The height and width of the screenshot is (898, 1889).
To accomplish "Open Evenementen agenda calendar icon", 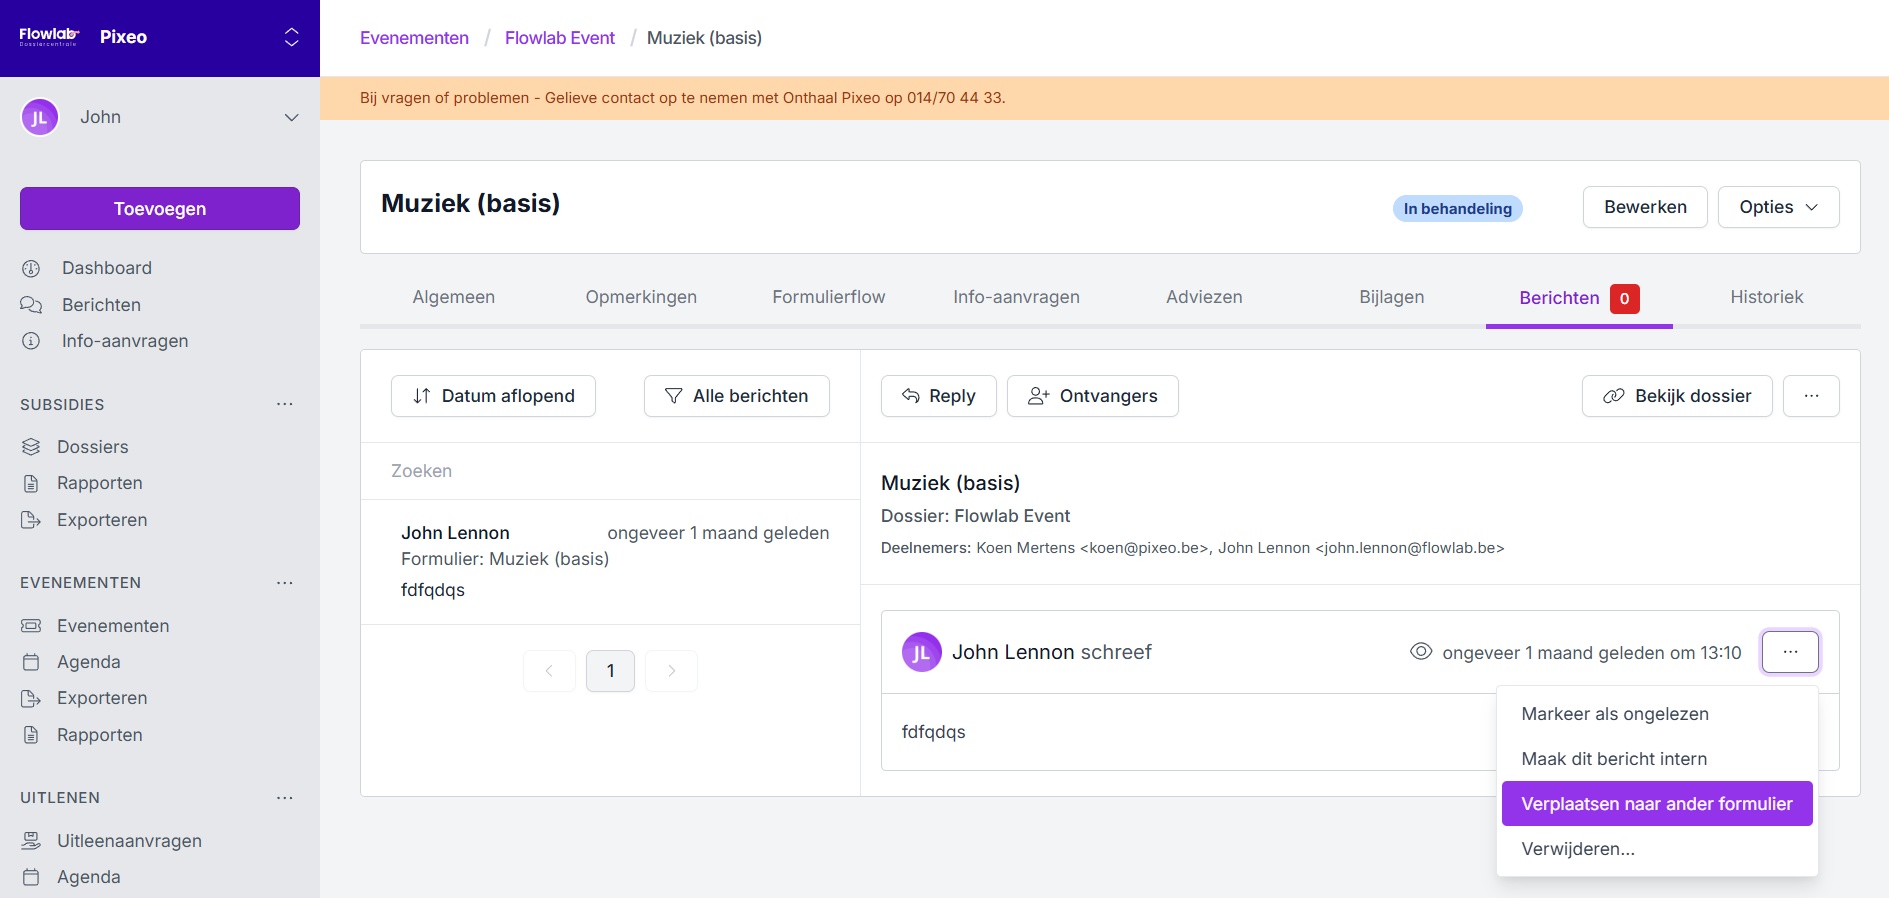I will pyautogui.click(x=31, y=662).
